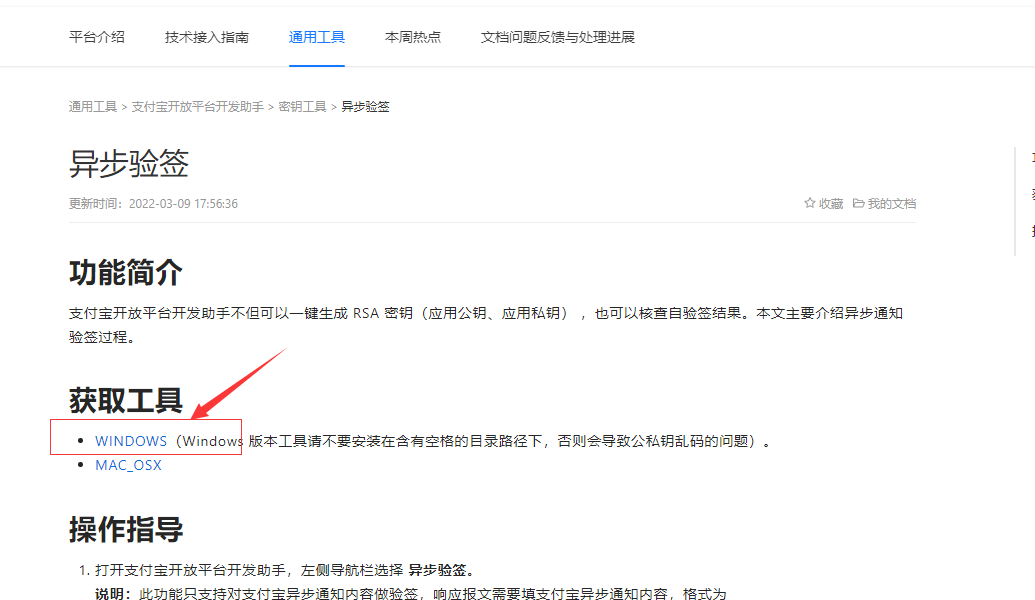Download the MAC_OSX tool link
This screenshot has height=600, width=1035.
(128, 465)
